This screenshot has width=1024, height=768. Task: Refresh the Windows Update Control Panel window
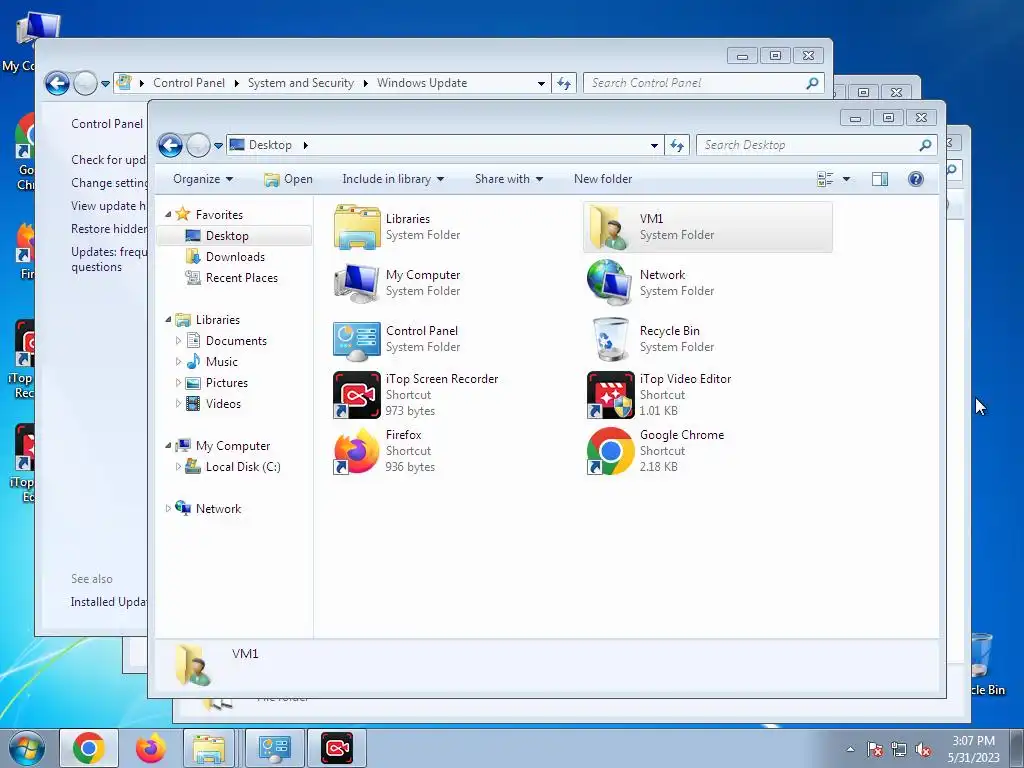564,83
